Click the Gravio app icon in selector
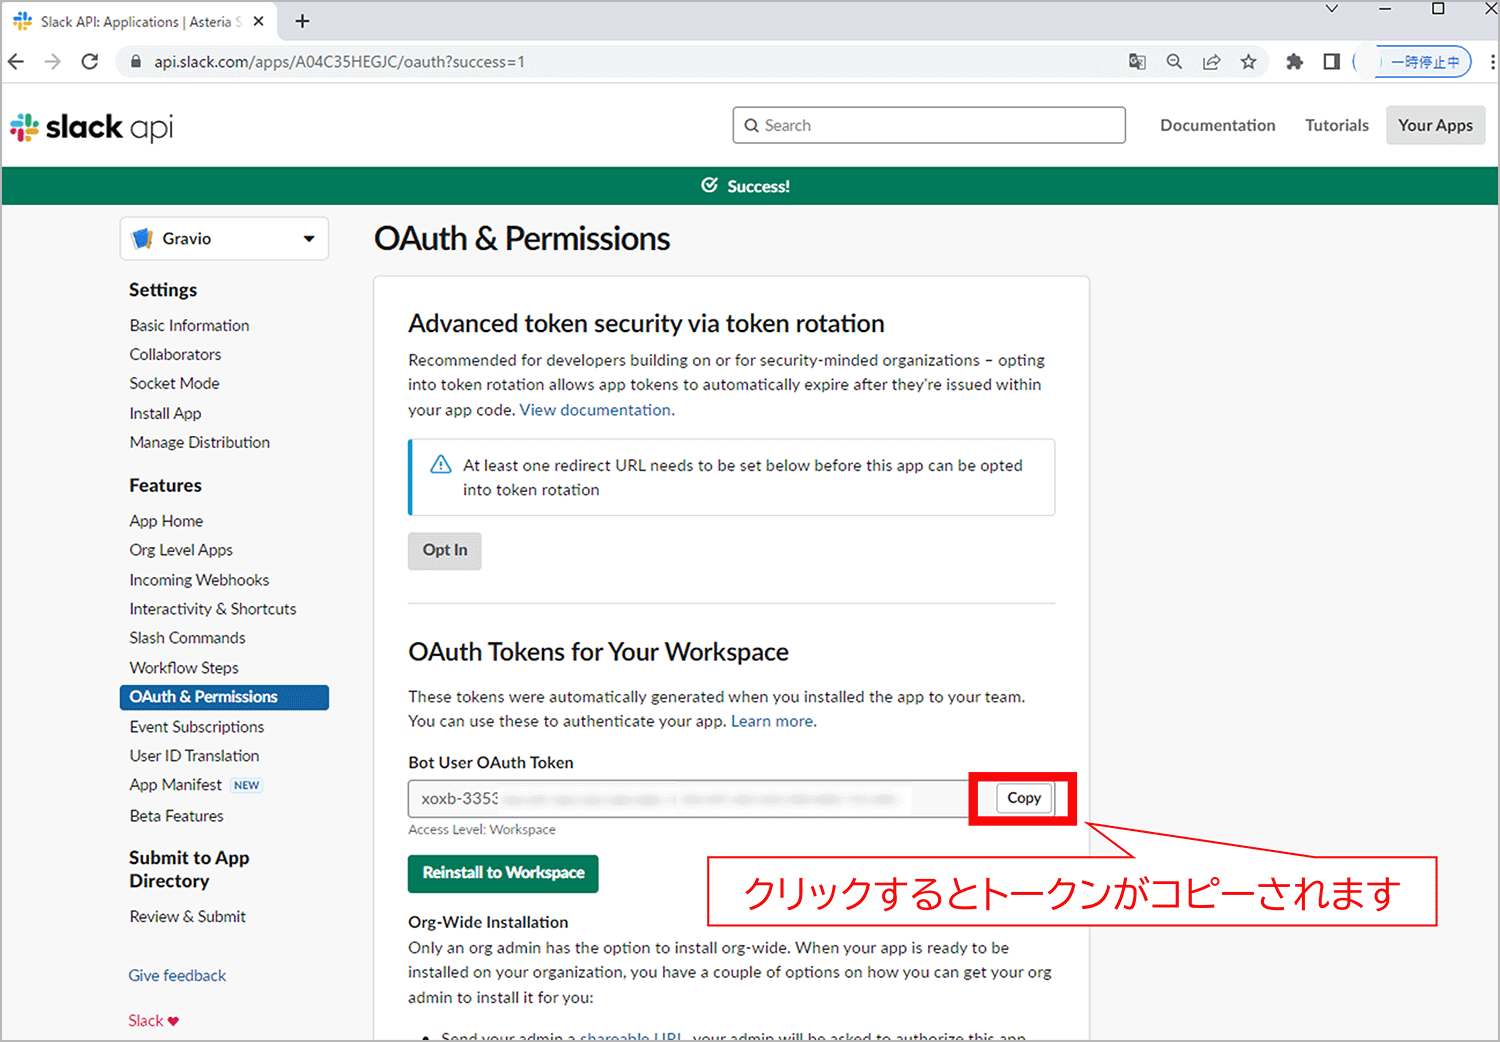Screen dimensions: 1500x1042 [x=143, y=239]
